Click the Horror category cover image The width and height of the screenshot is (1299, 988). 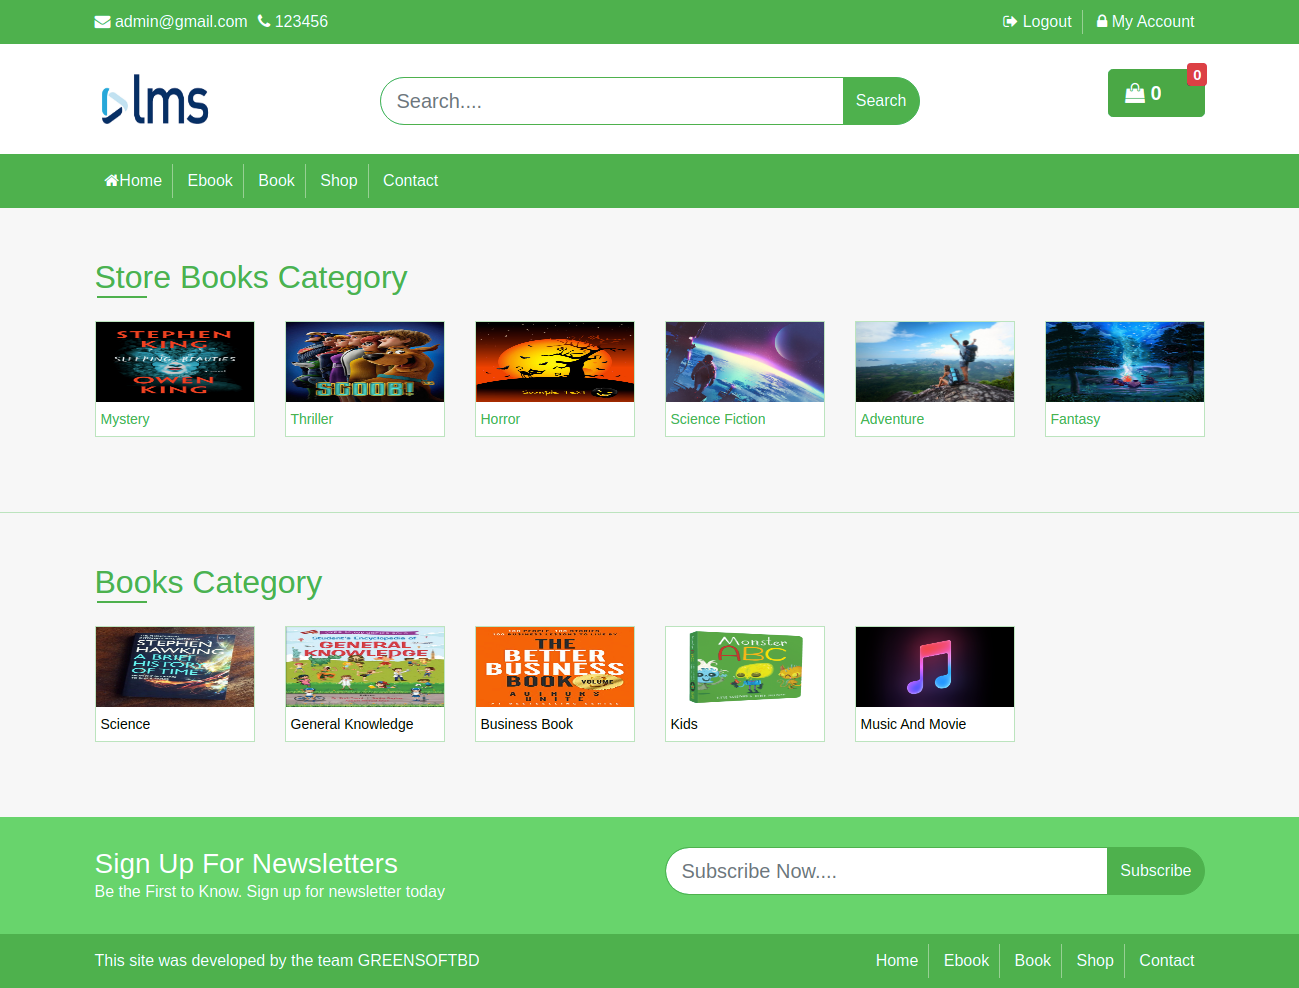coord(554,362)
